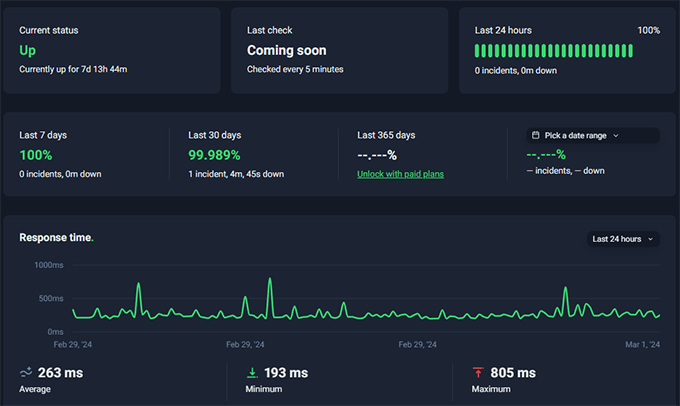Click the calendar icon in date picker

tap(536, 135)
